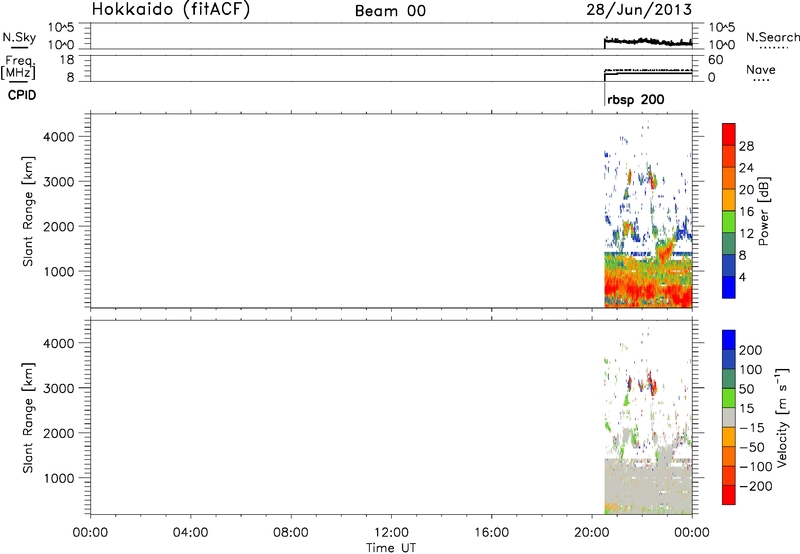Click the "60" Nave axis value
This screenshot has width=800, height=554.
(715, 60)
